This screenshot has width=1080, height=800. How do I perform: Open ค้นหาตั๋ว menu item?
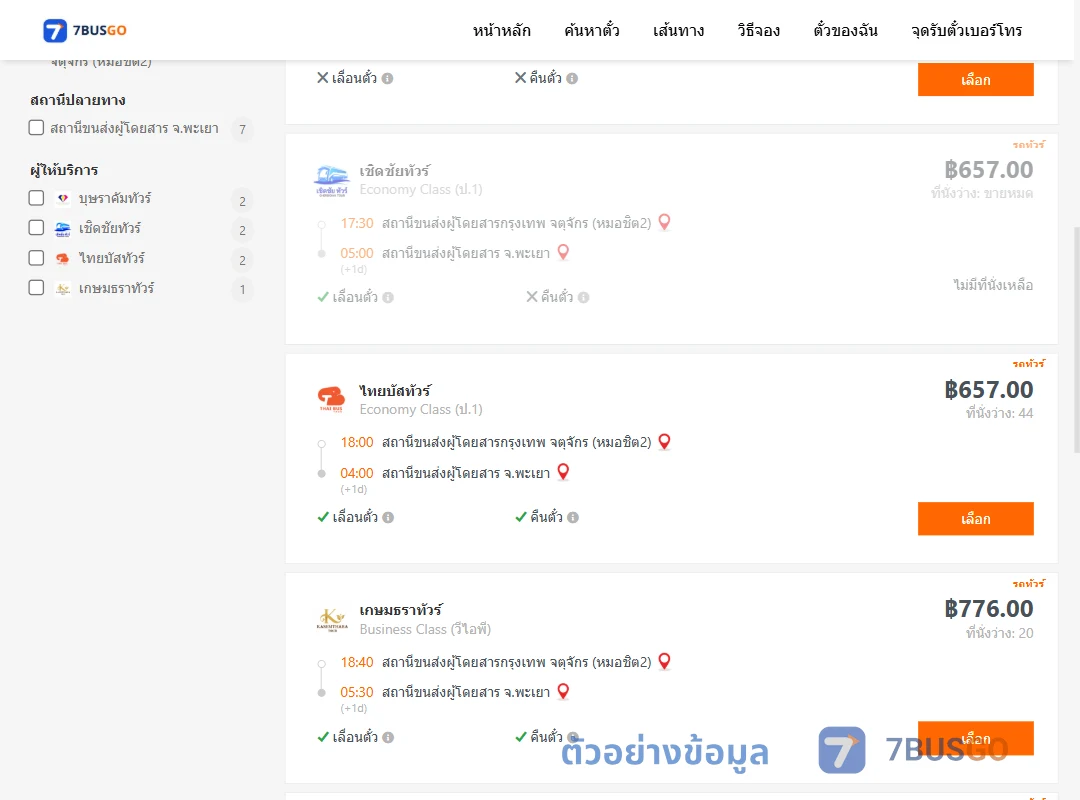592,30
